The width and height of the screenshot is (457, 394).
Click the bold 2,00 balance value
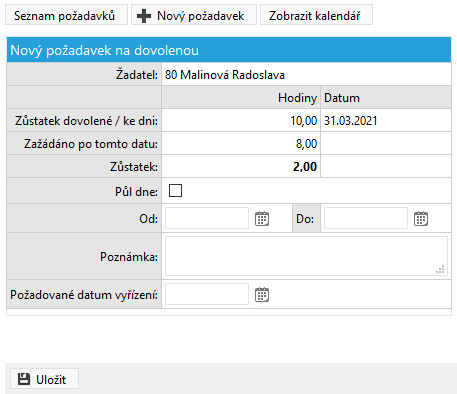pos(305,167)
